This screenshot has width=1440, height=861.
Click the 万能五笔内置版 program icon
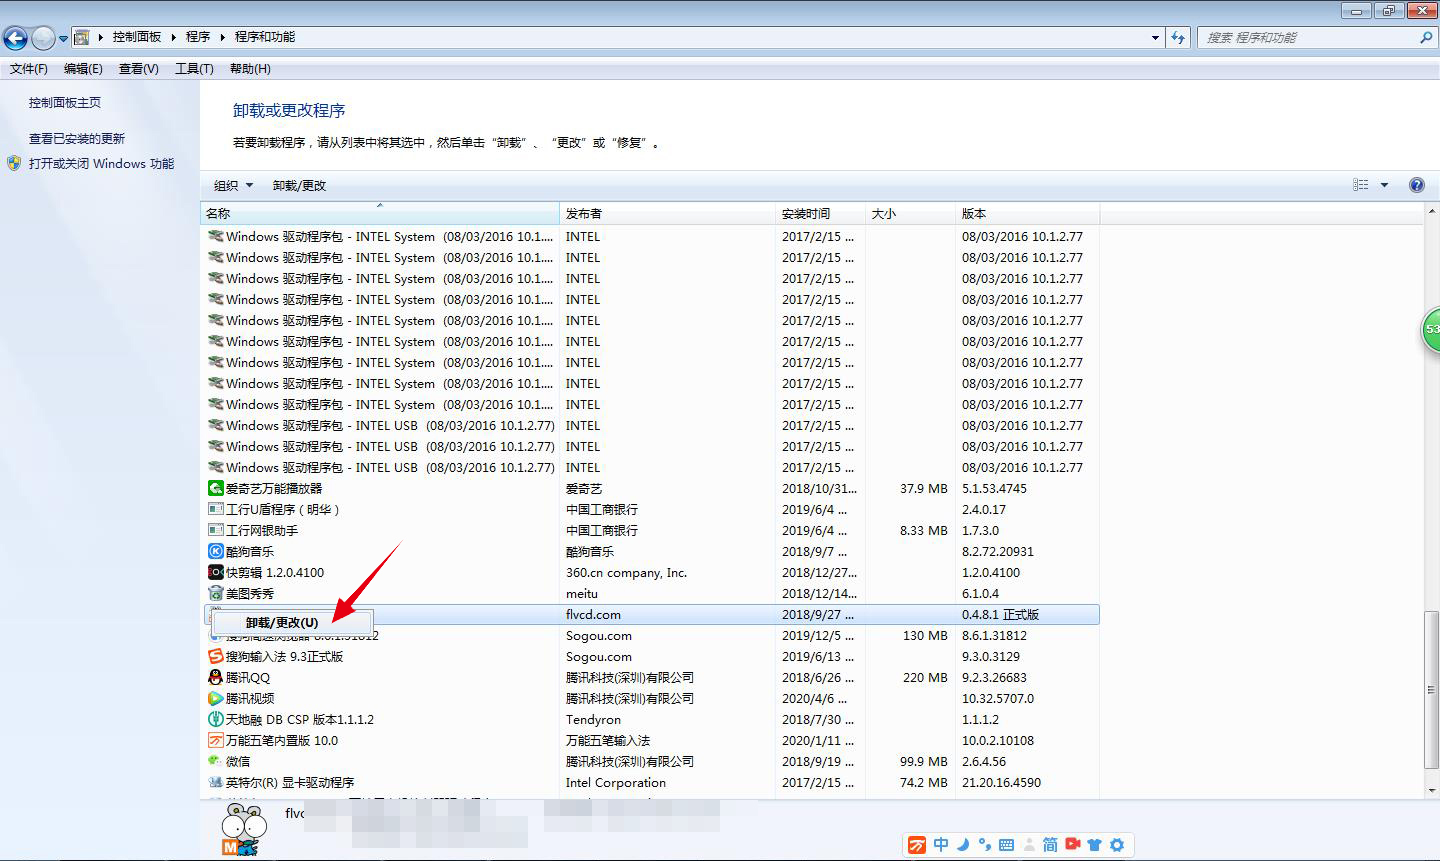(x=215, y=741)
